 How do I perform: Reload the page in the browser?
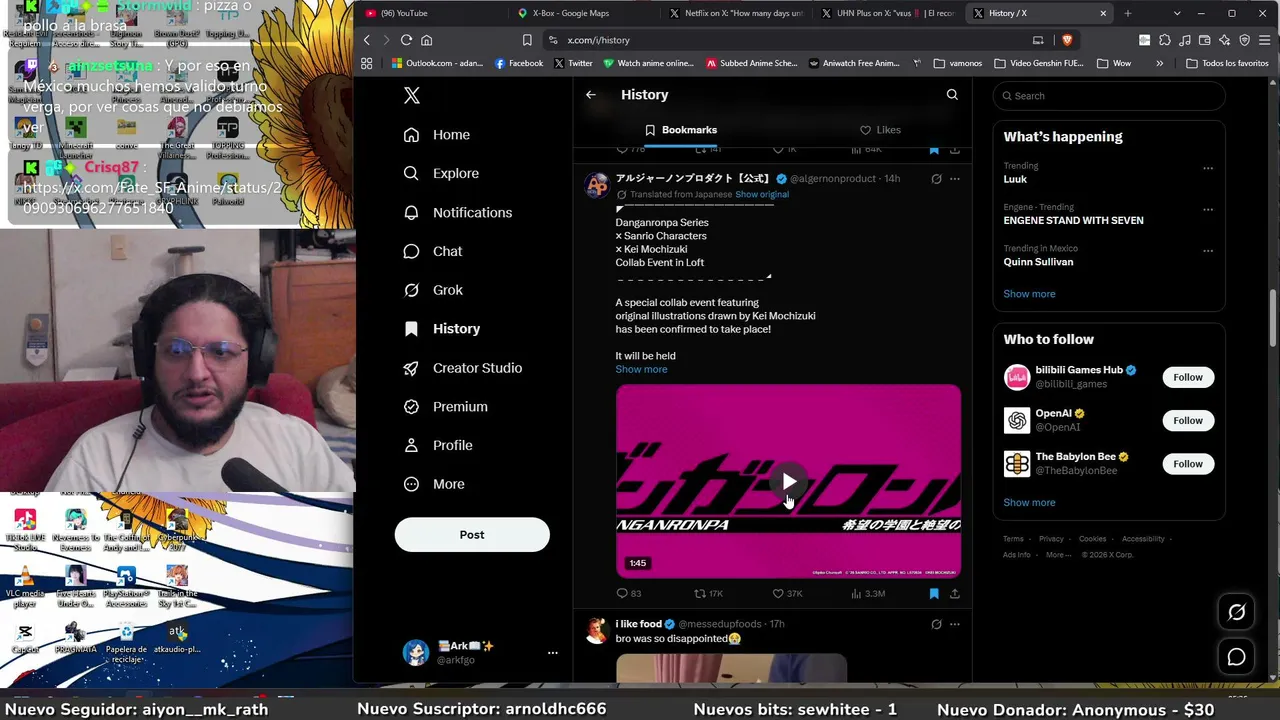[x=406, y=40]
